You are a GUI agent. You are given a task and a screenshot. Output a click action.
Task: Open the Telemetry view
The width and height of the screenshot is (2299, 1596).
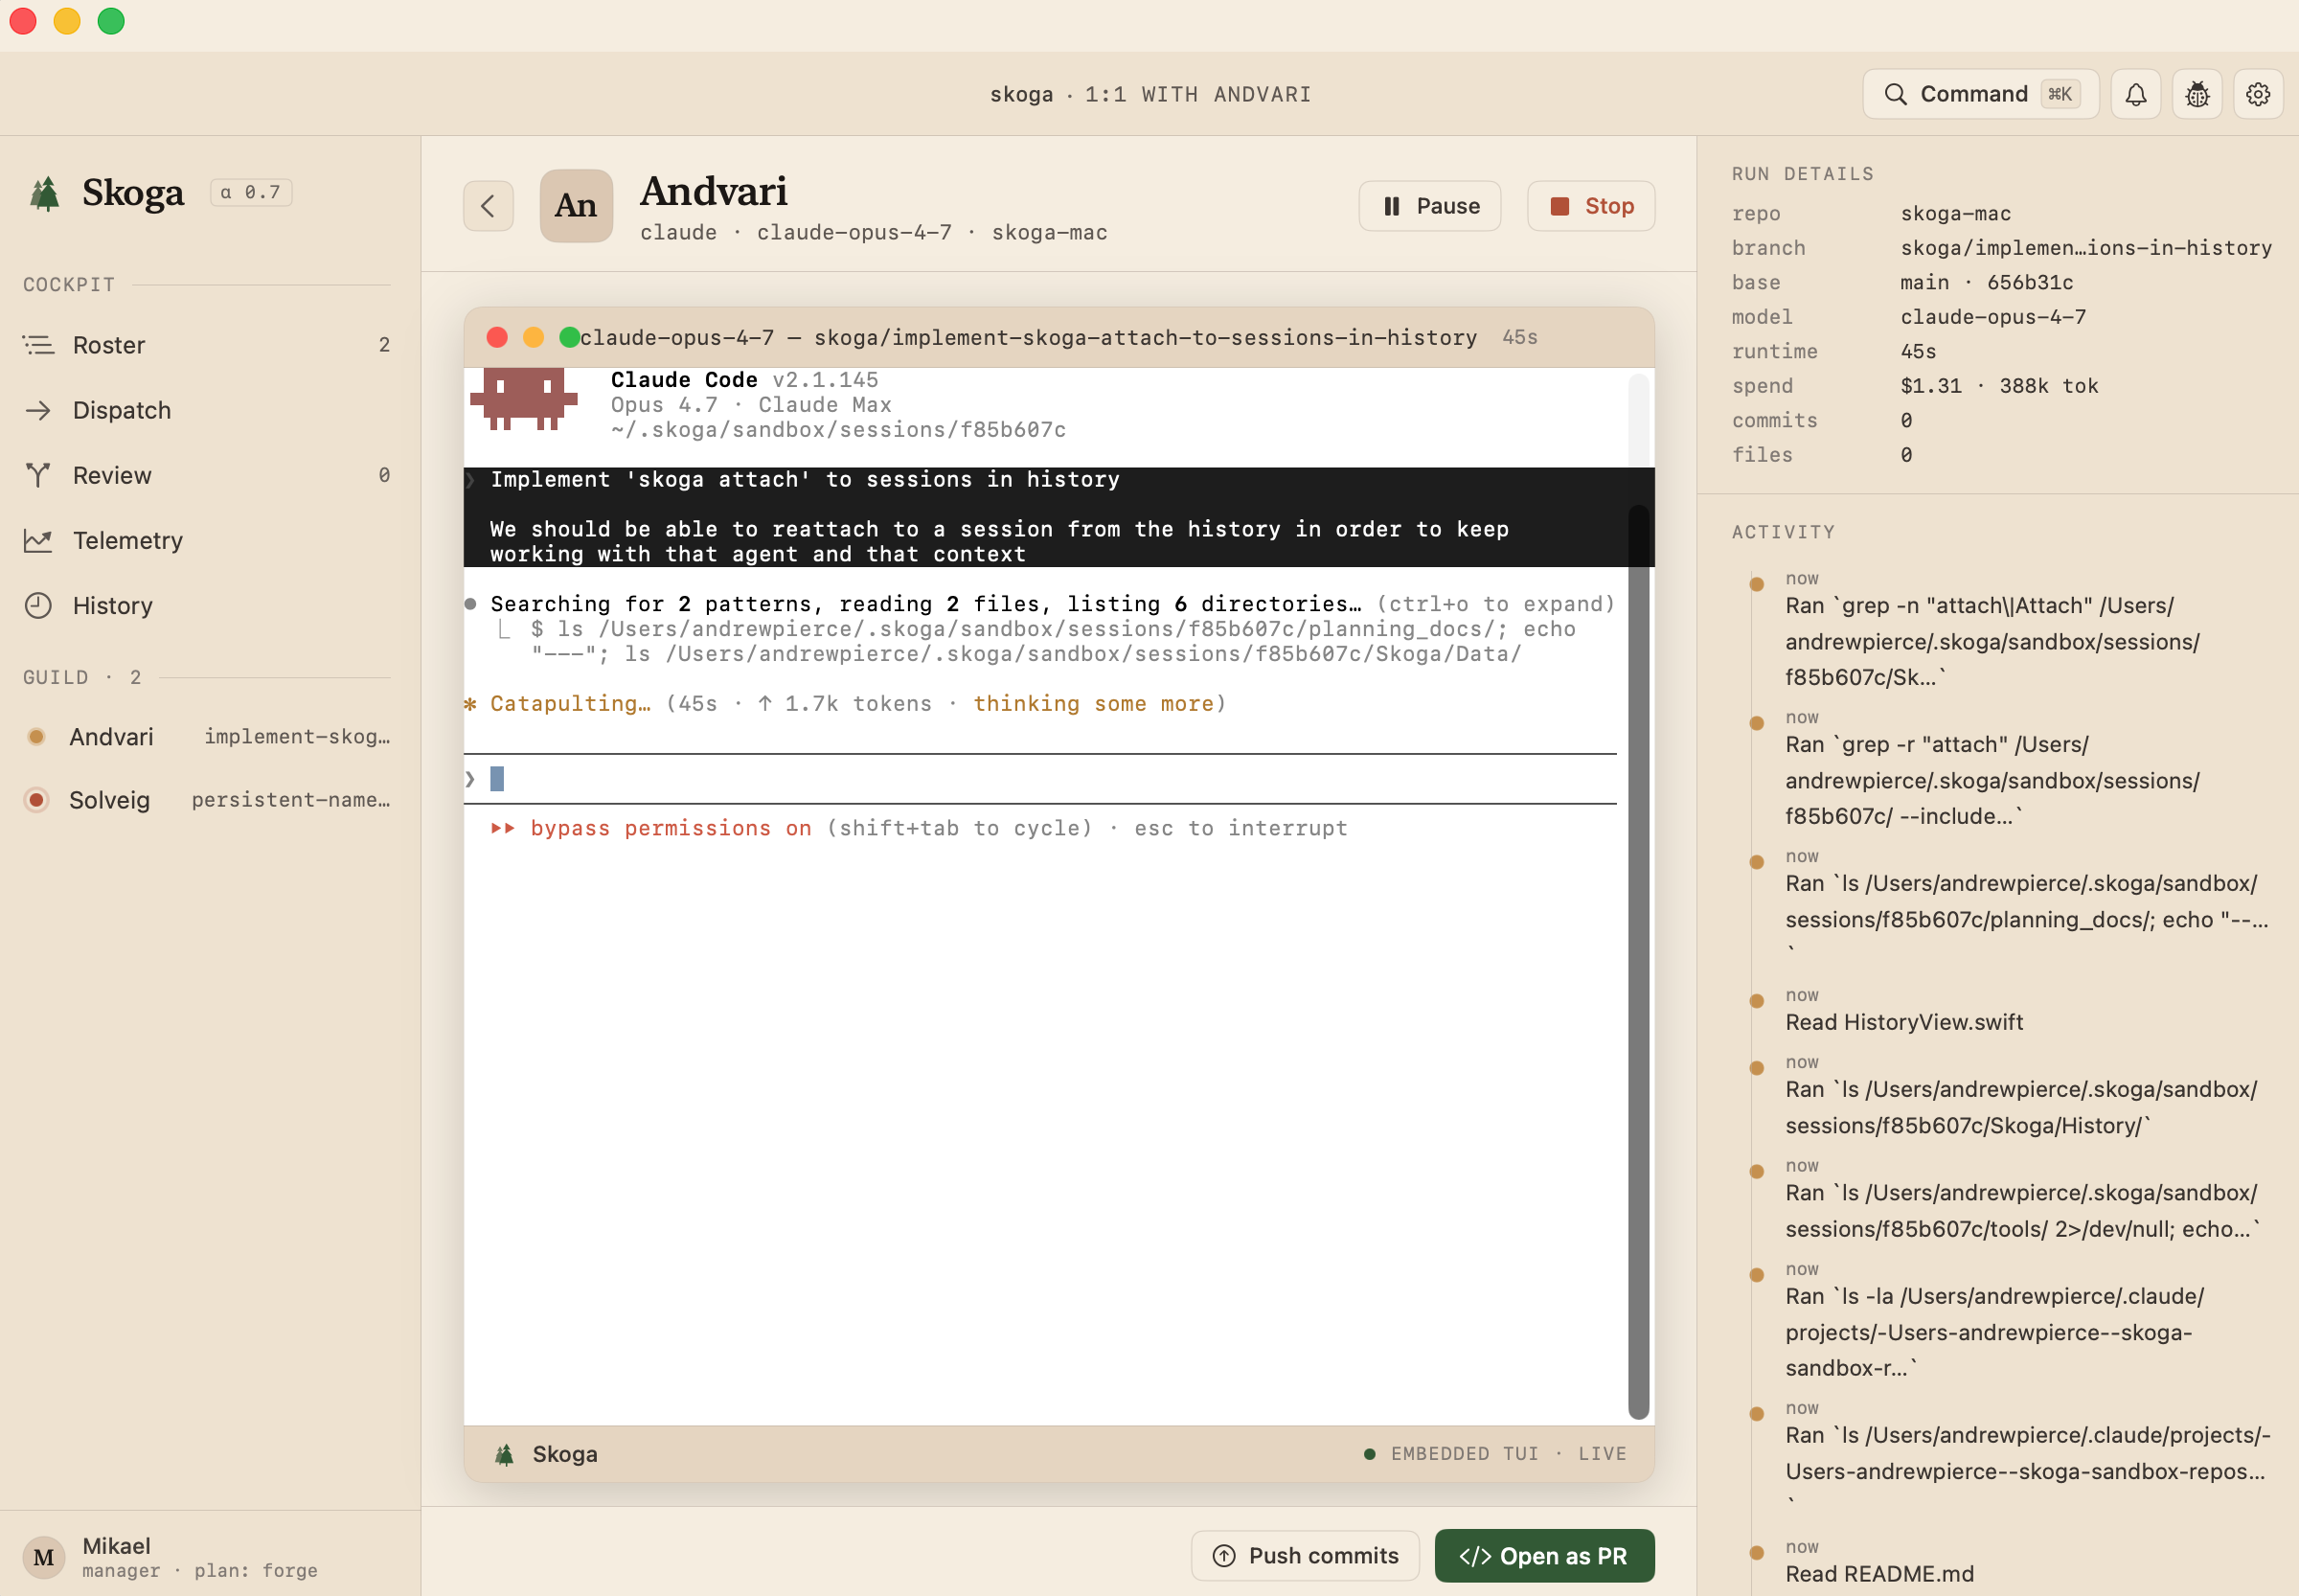click(206, 540)
